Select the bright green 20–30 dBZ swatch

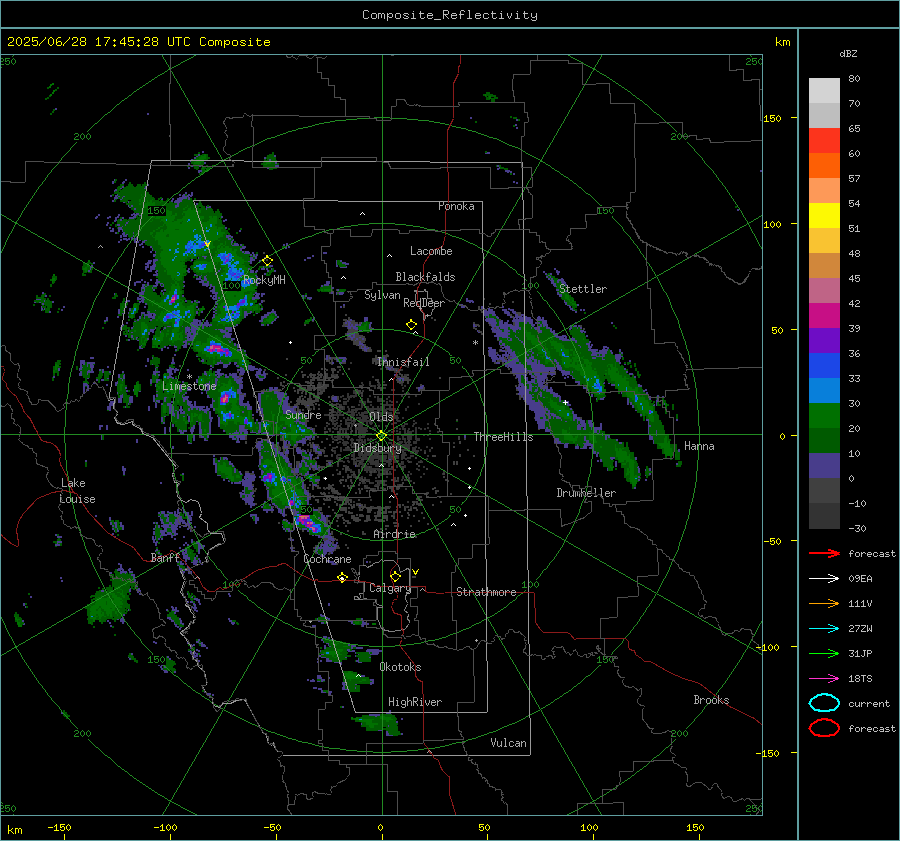824,416
